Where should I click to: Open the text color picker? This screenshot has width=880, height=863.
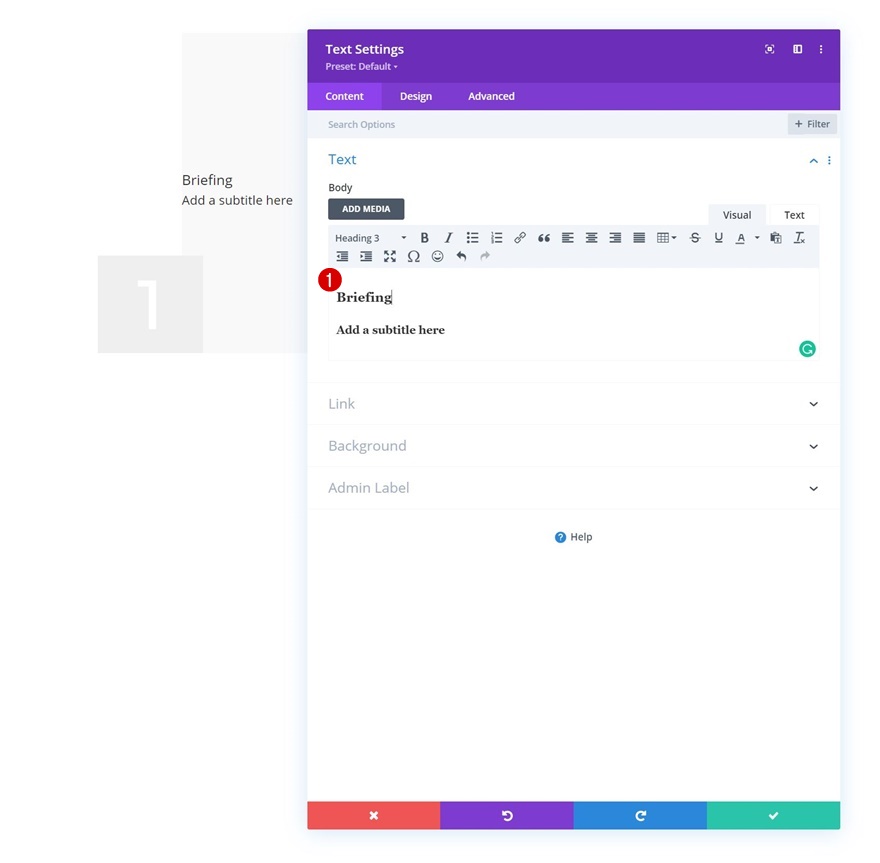[741, 238]
